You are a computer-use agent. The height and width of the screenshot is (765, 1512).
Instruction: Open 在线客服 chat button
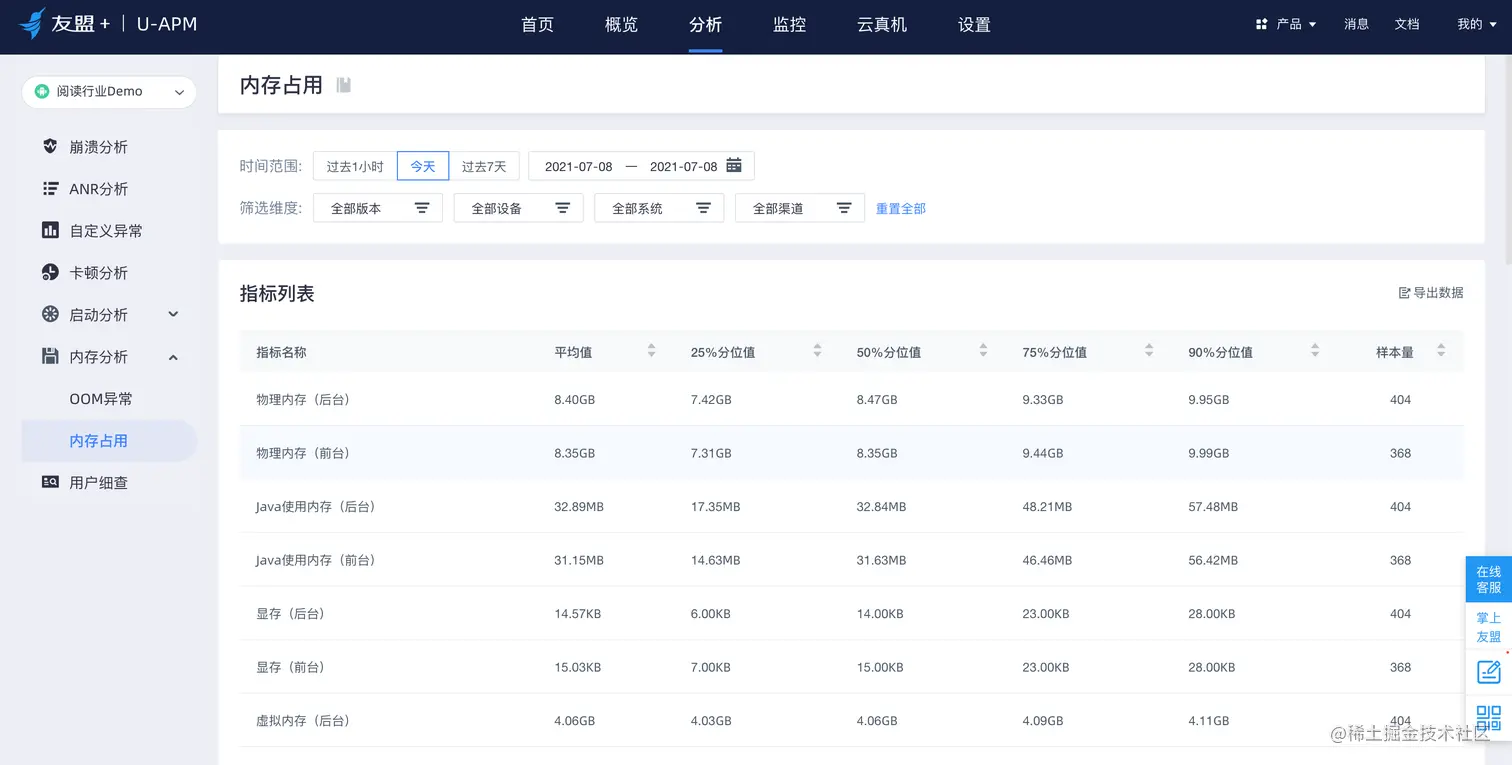click(x=1489, y=580)
